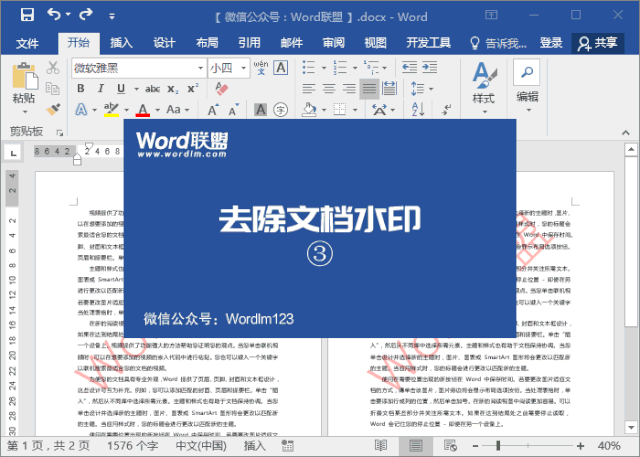640x457 pixels.
Task: Click the enclosed character 字 icon
Action: click(280, 109)
